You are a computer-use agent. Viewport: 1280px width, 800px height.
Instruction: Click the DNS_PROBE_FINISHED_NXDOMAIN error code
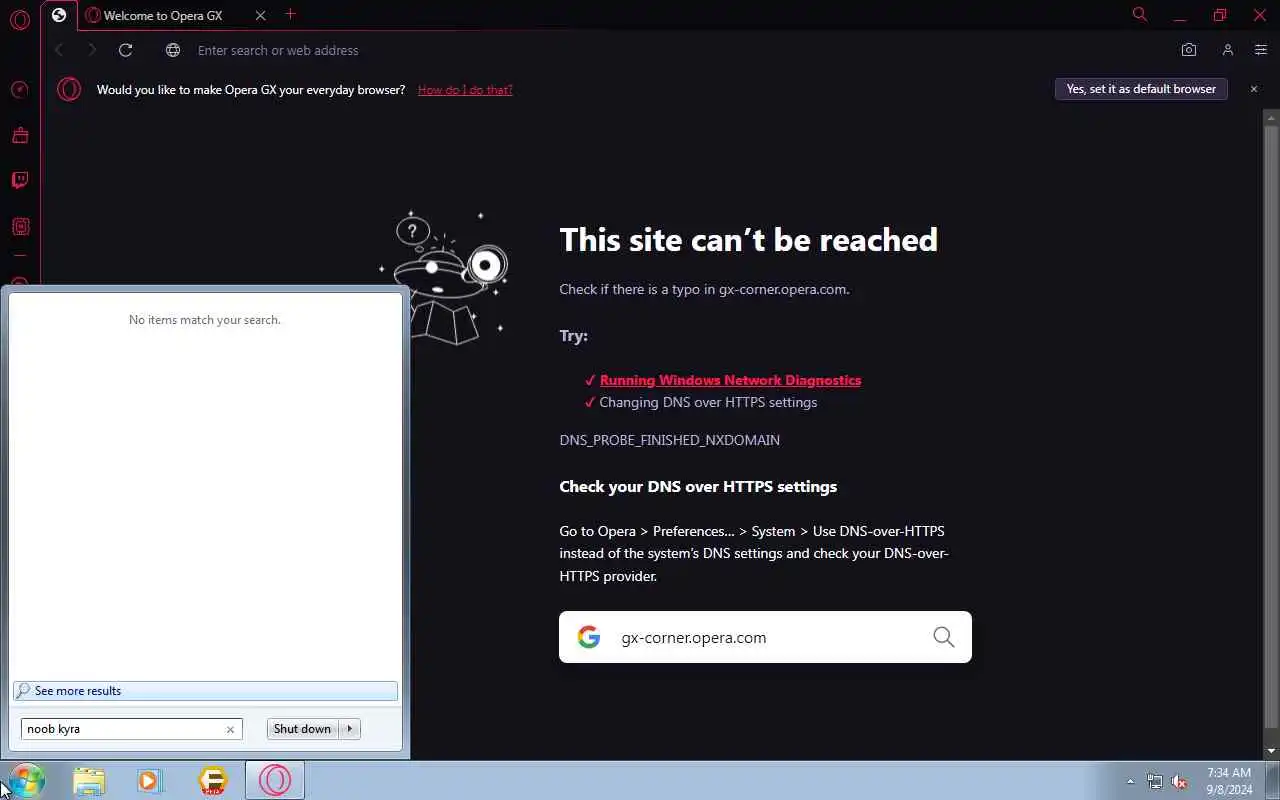coord(669,440)
